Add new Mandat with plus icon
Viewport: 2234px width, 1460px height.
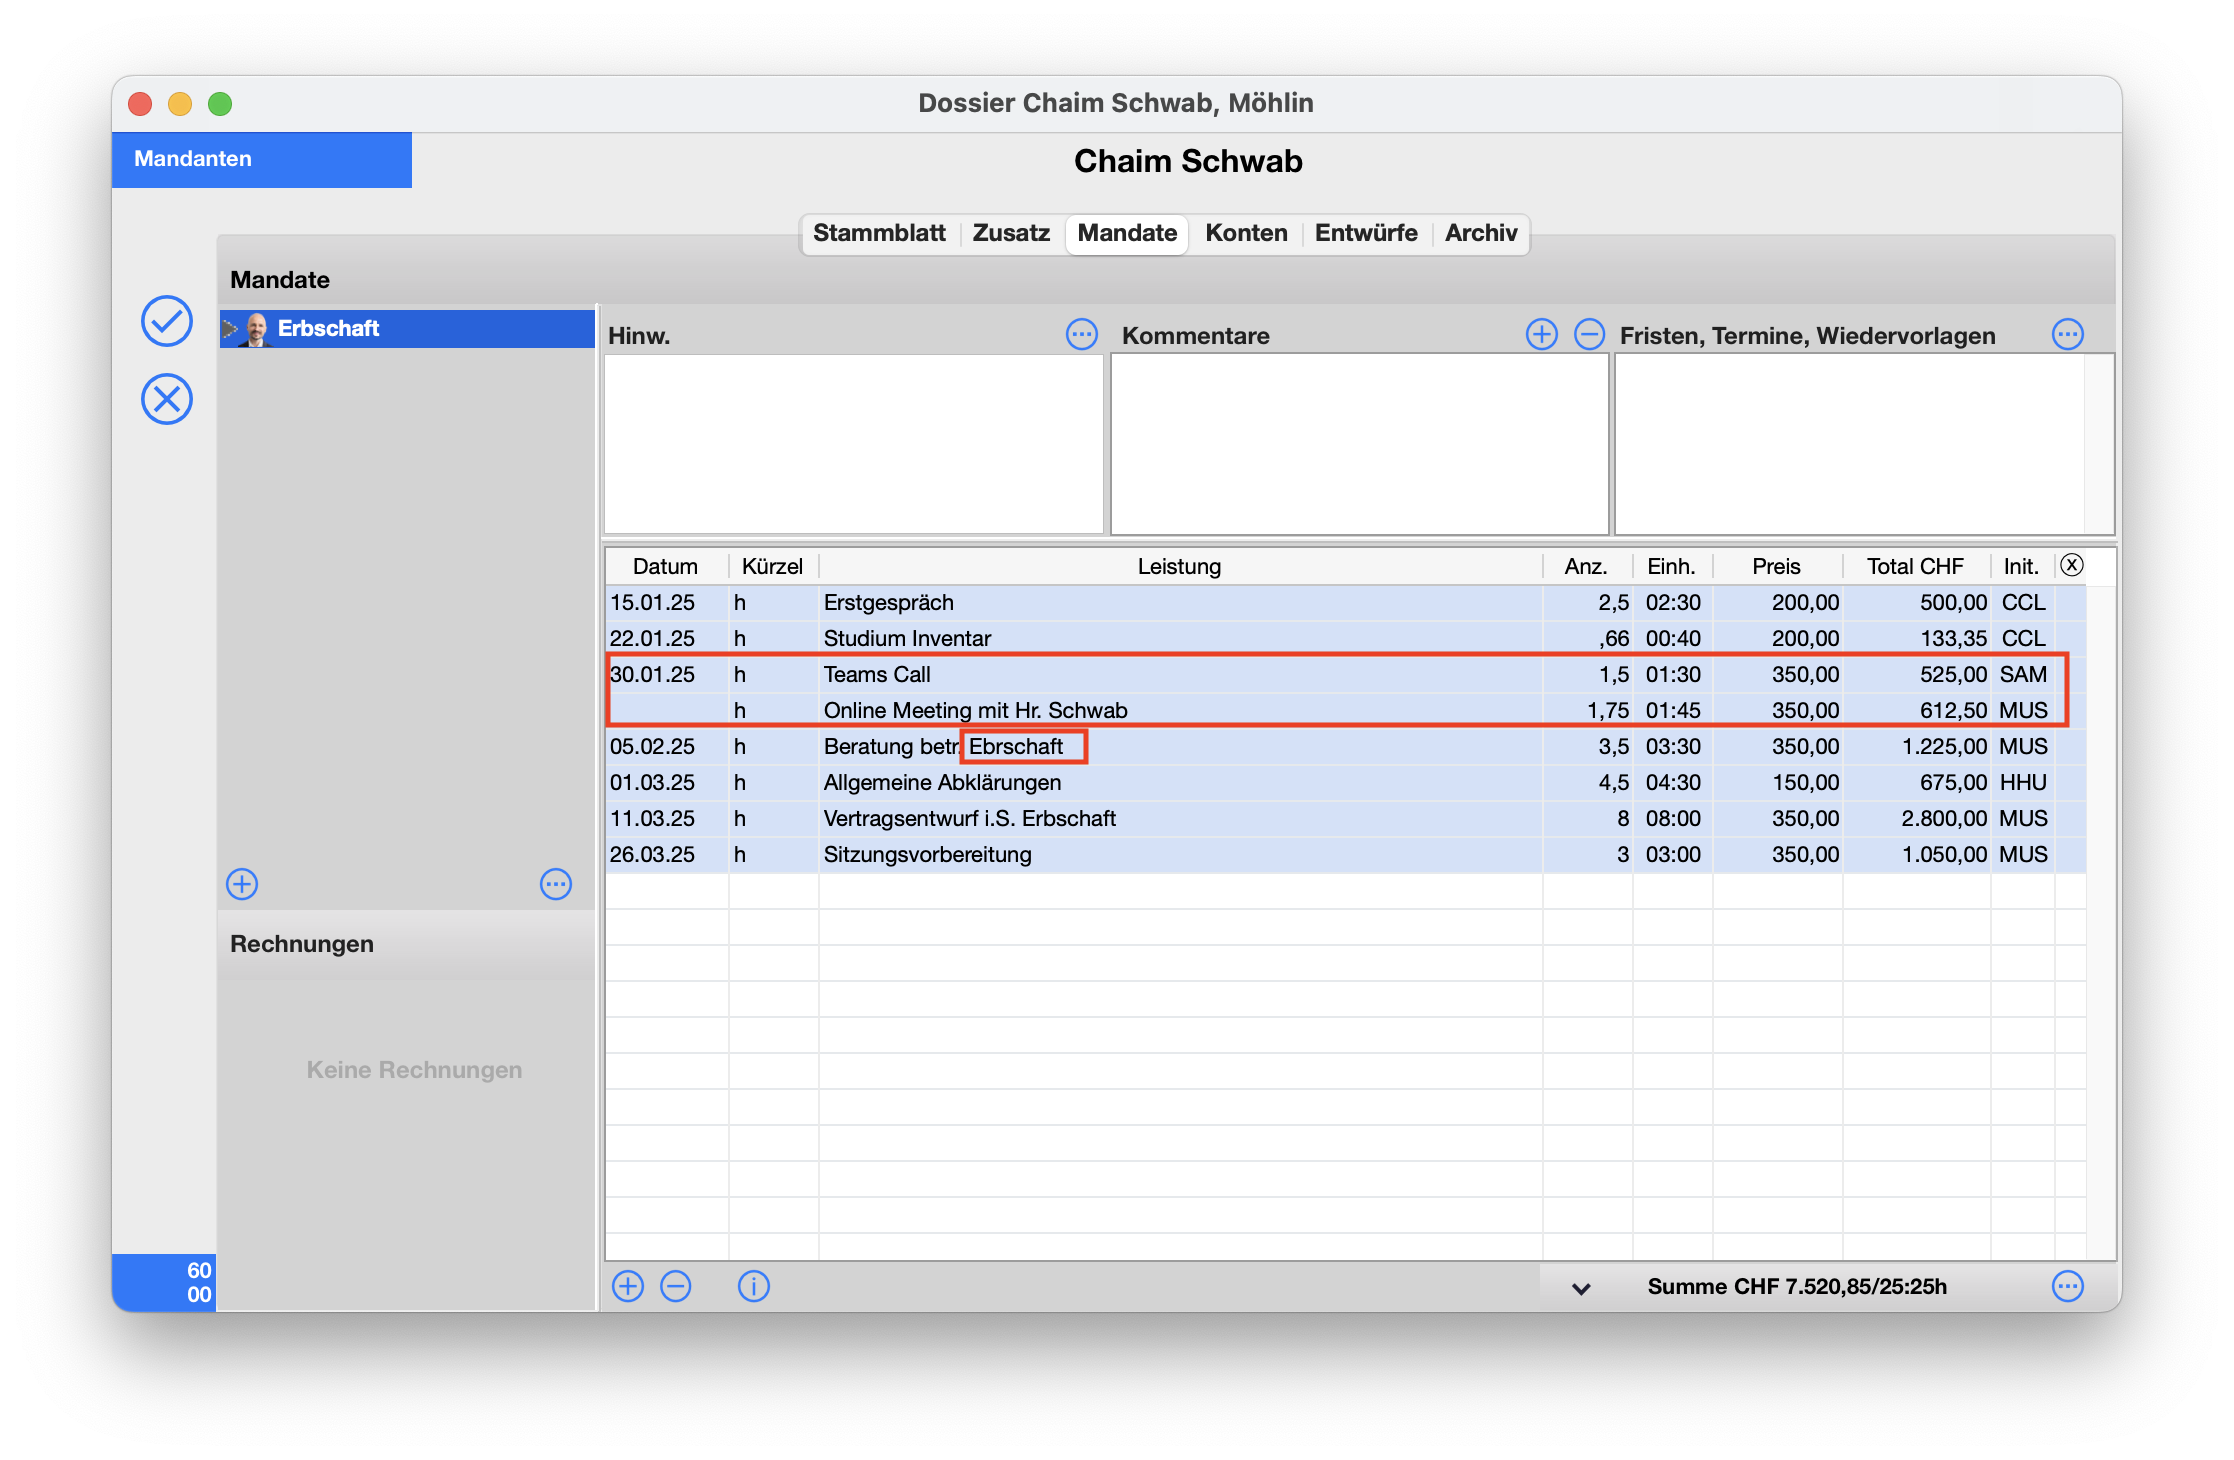(242, 884)
